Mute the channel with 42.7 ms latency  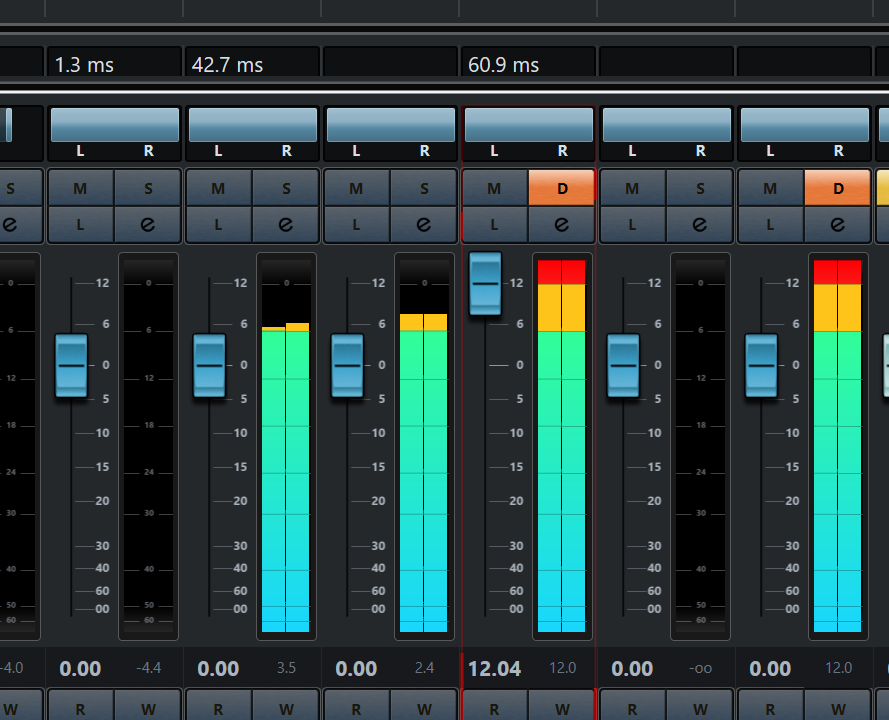coord(219,188)
